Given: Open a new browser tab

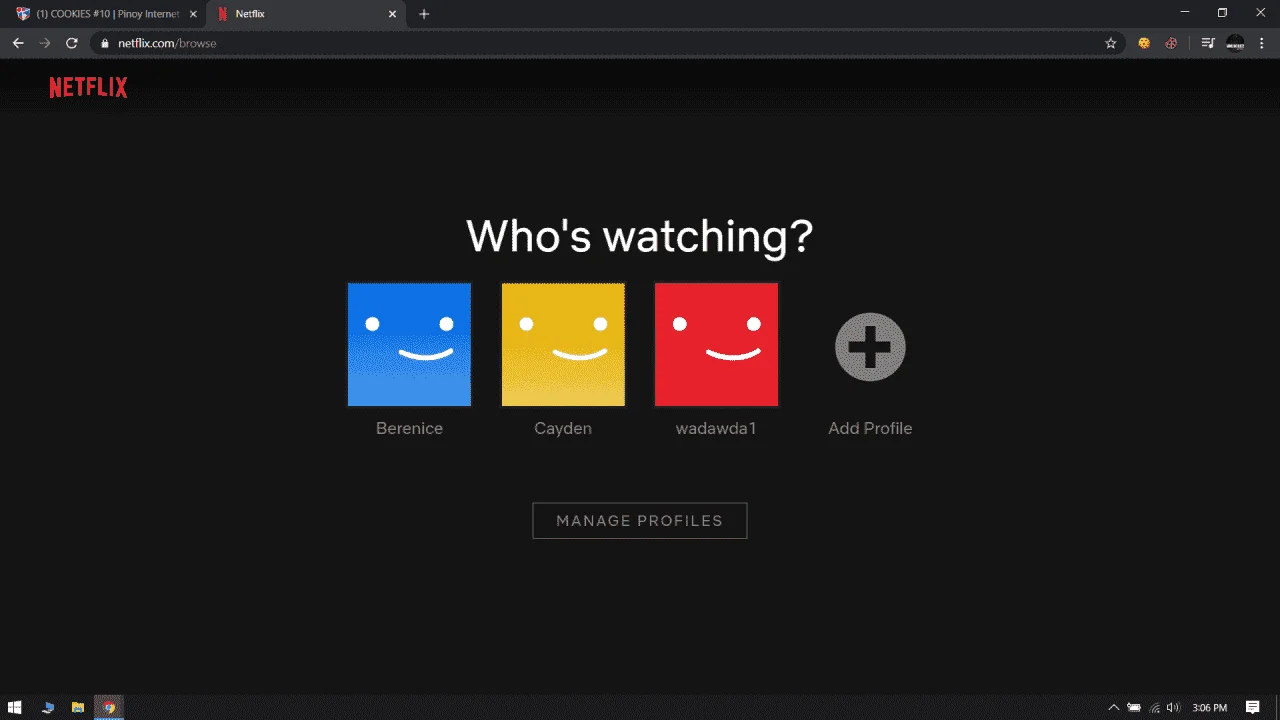Looking at the screenshot, I should click(x=424, y=14).
